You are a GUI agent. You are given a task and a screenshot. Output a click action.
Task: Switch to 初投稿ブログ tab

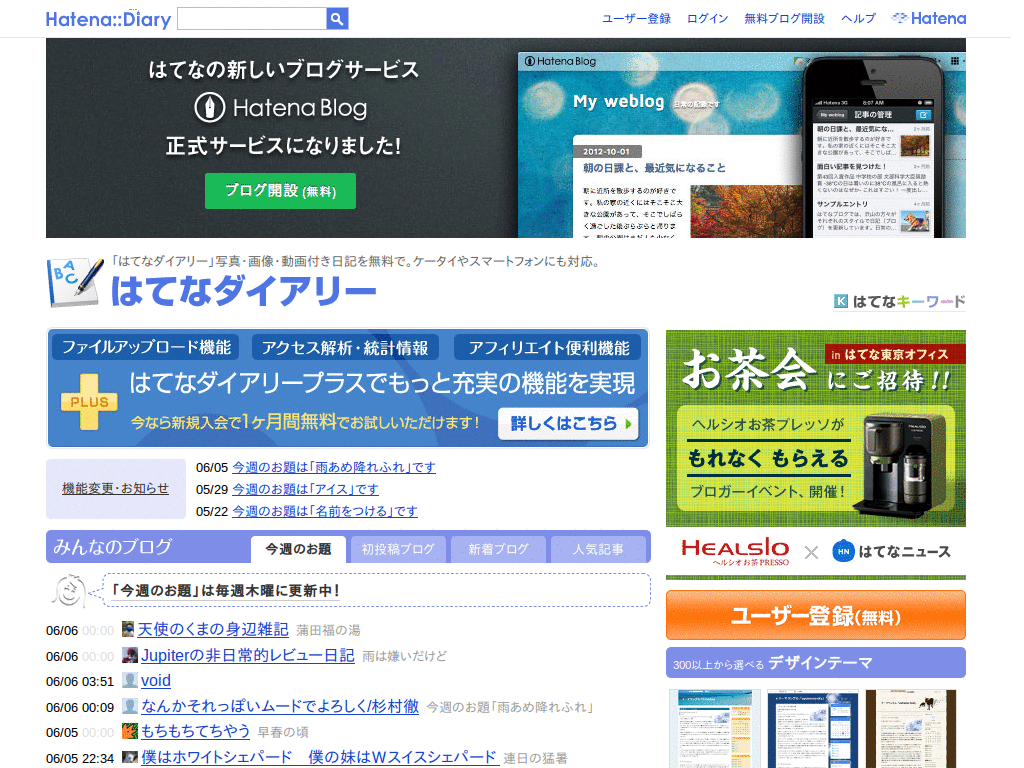[x=398, y=549]
